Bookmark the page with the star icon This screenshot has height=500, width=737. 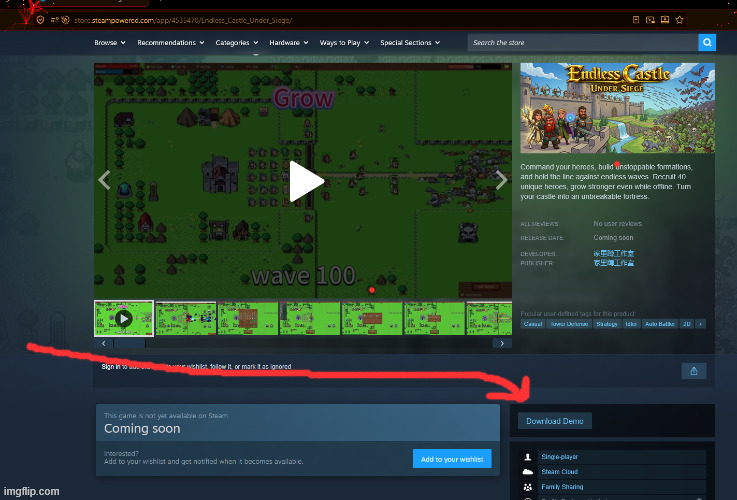pos(679,20)
